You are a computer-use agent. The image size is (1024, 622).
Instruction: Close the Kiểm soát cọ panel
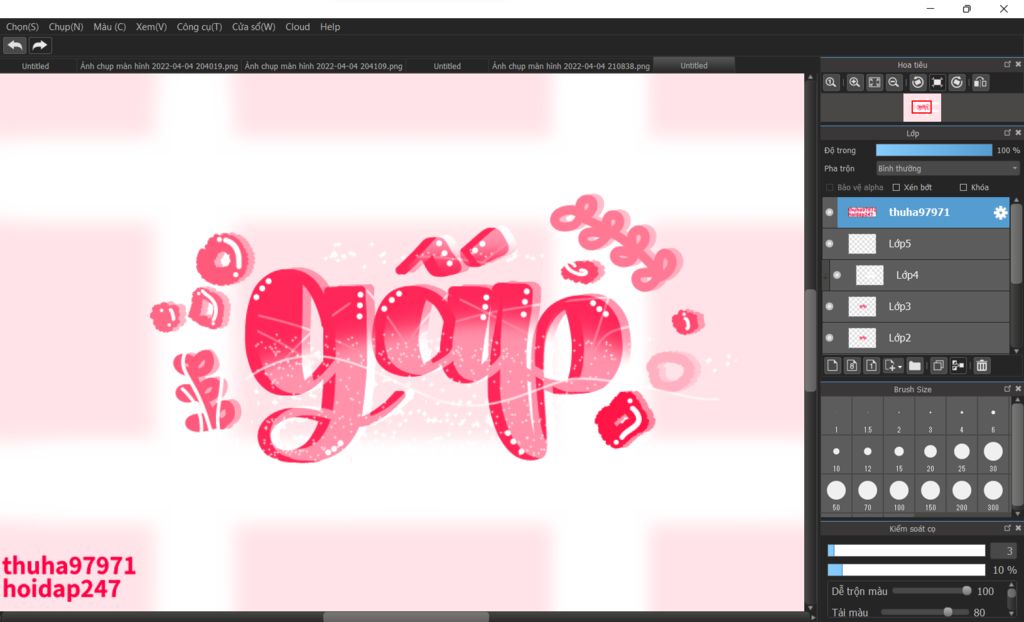[x=1017, y=528]
